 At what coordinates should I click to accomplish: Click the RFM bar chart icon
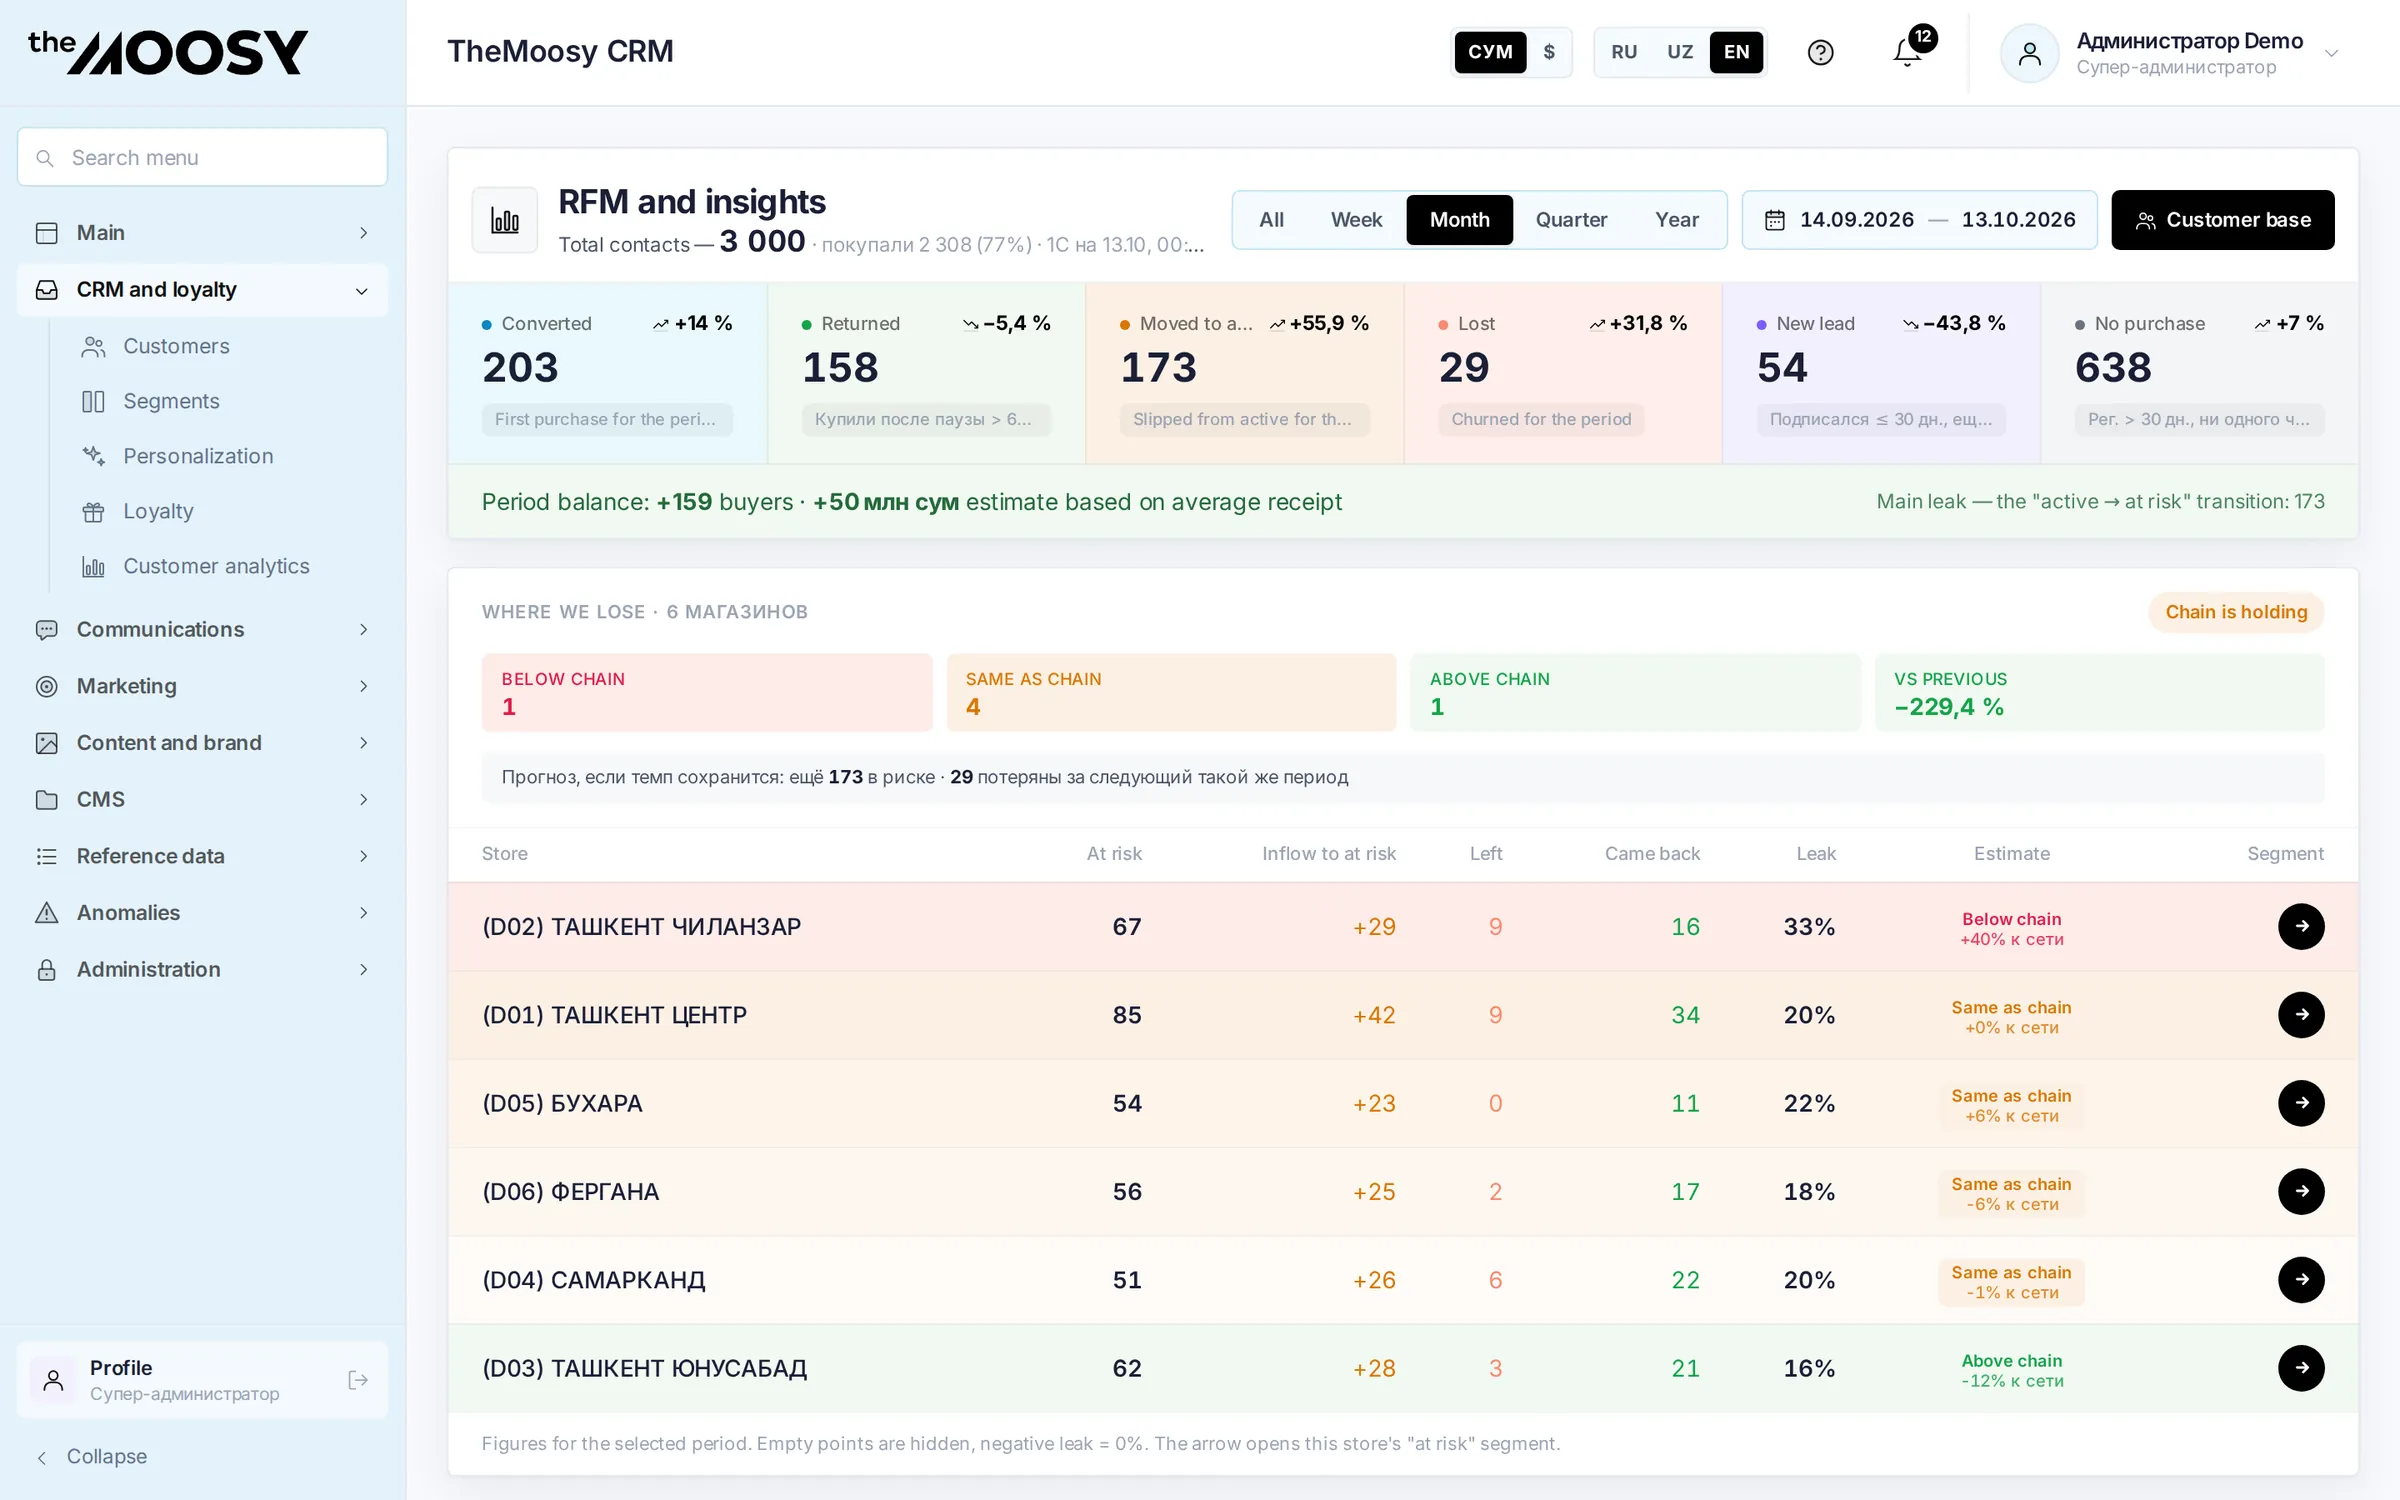[x=505, y=220]
